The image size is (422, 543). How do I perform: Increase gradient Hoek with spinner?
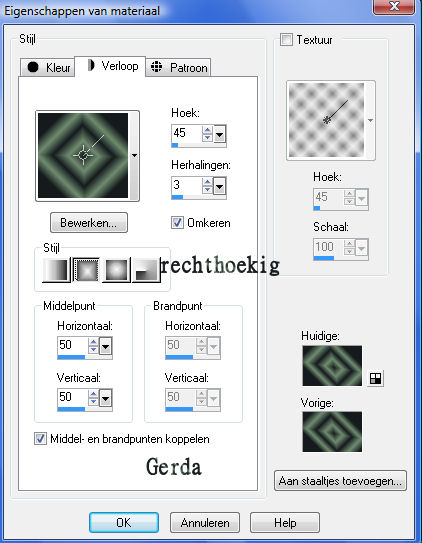pyautogui.click(x=207, y=130)
